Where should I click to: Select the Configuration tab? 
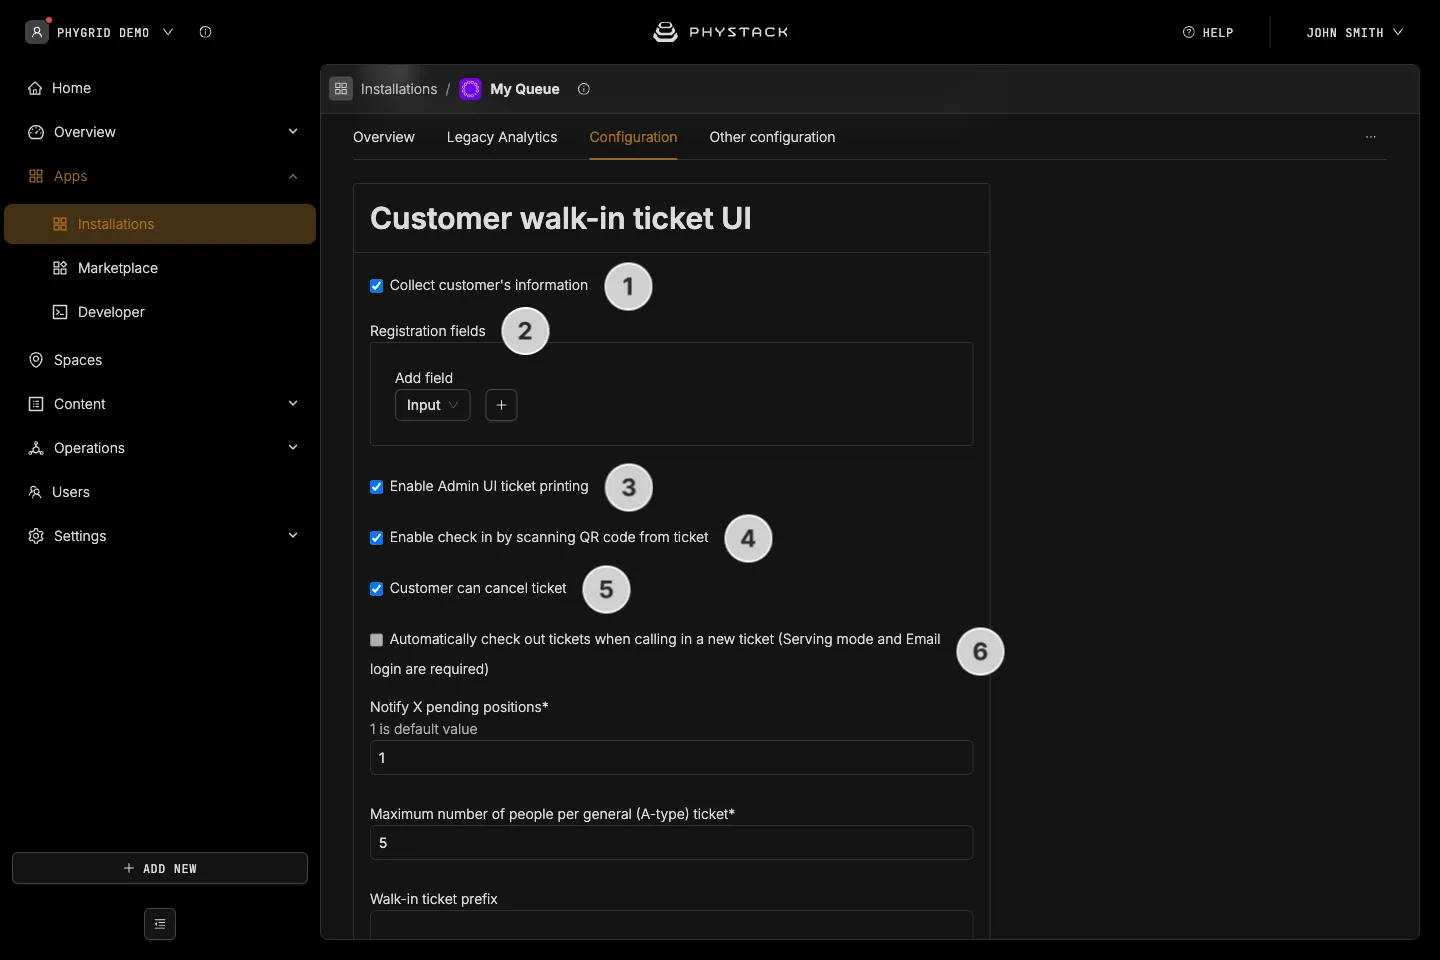click(633, 137)
